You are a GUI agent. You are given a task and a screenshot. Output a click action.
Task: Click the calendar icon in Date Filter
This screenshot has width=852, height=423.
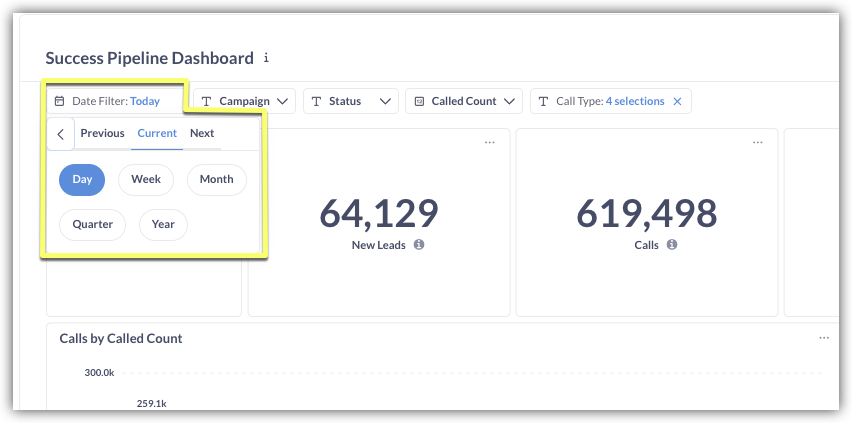point(60,101)
